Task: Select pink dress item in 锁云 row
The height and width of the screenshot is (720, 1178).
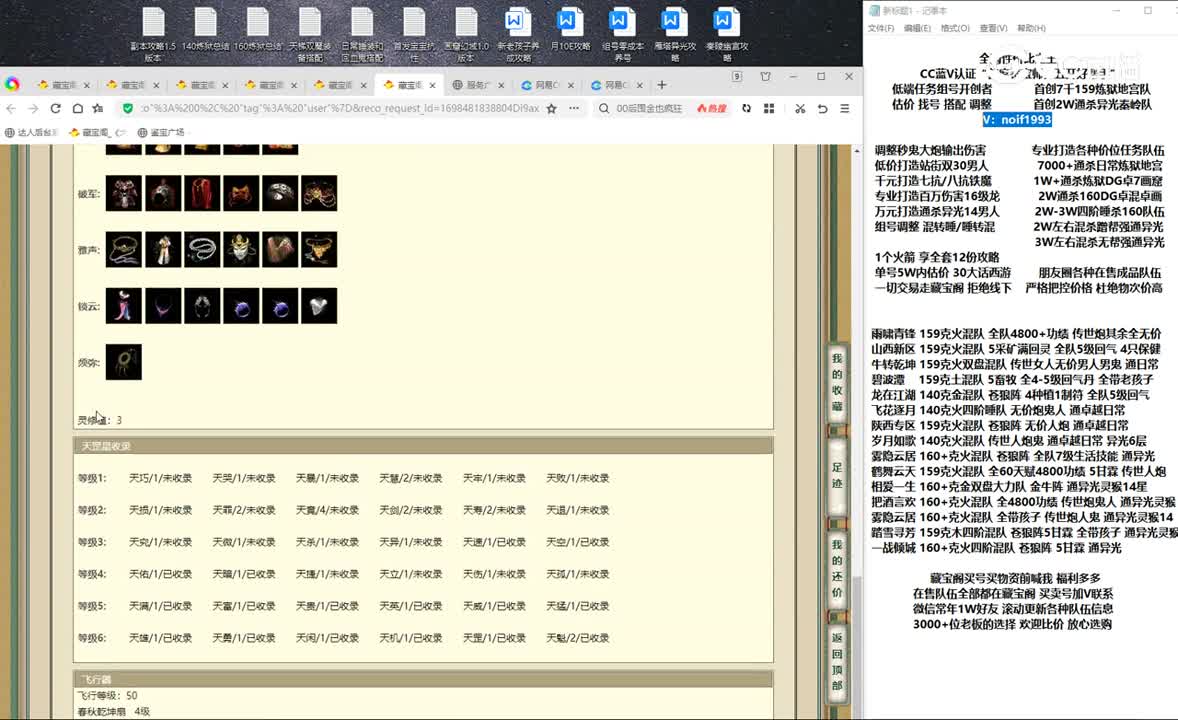Action: [124, 306]
